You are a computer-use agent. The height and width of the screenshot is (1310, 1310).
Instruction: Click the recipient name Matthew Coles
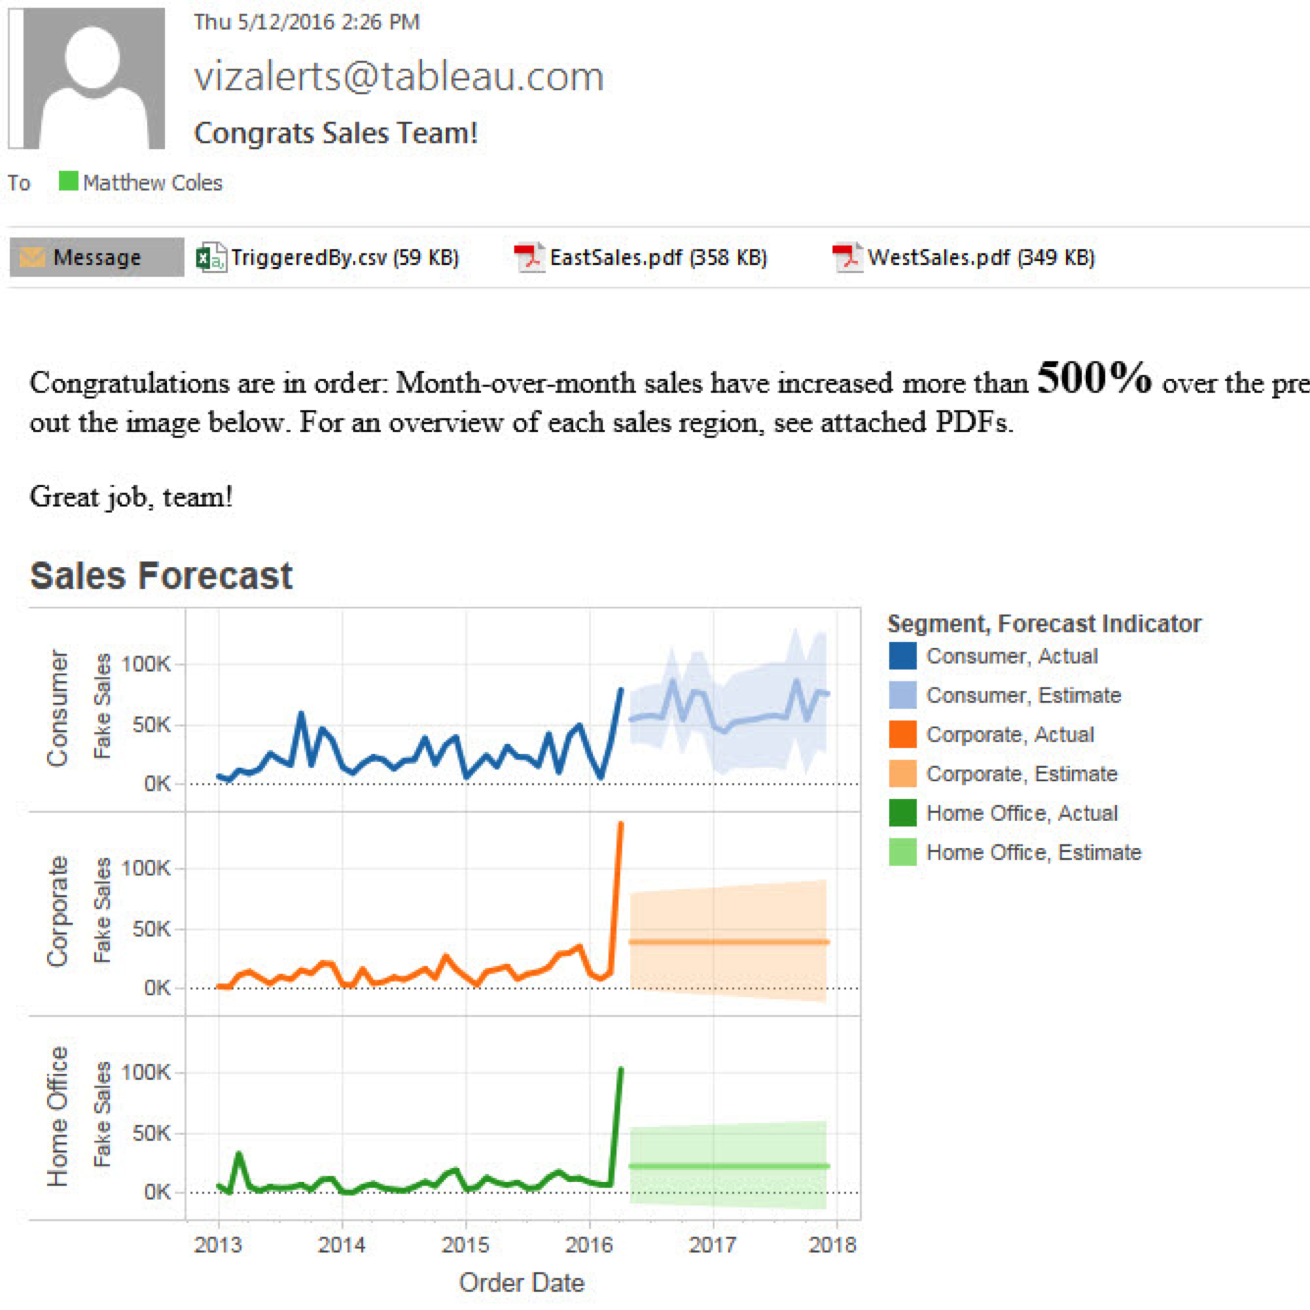(152, 183)
